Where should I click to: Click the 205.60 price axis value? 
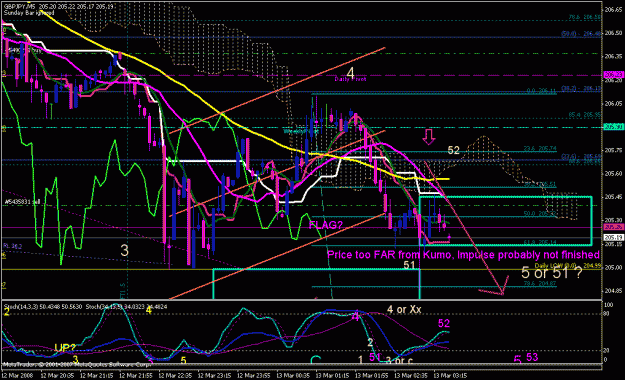(x=614, y=173)
